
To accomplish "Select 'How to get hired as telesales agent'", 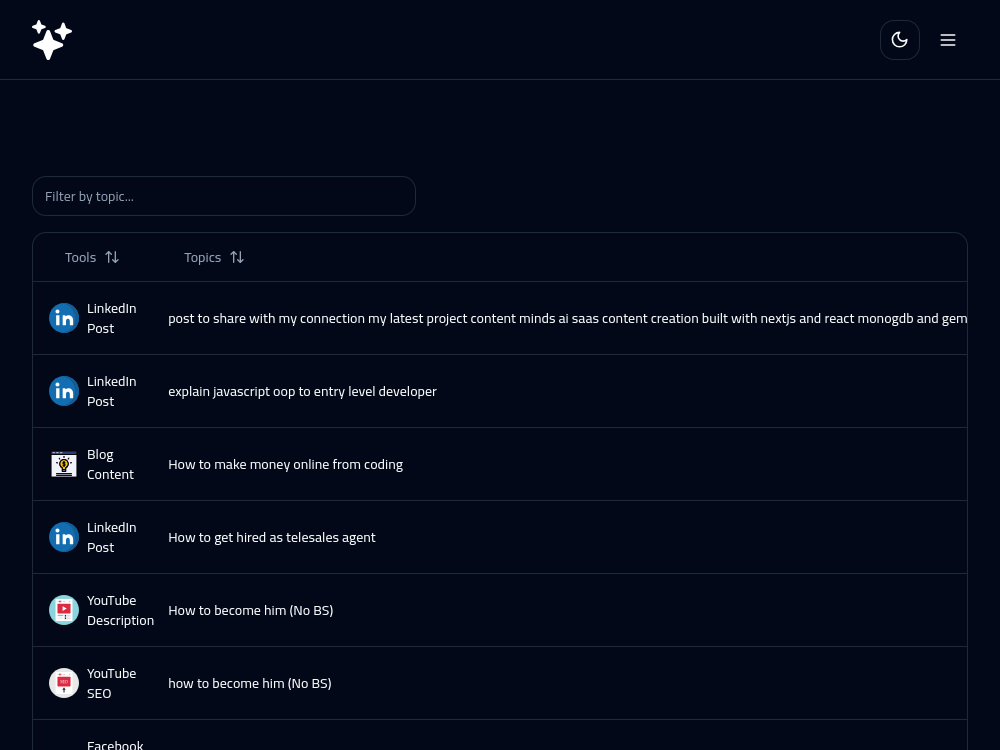I will click(x=272, y=537).
